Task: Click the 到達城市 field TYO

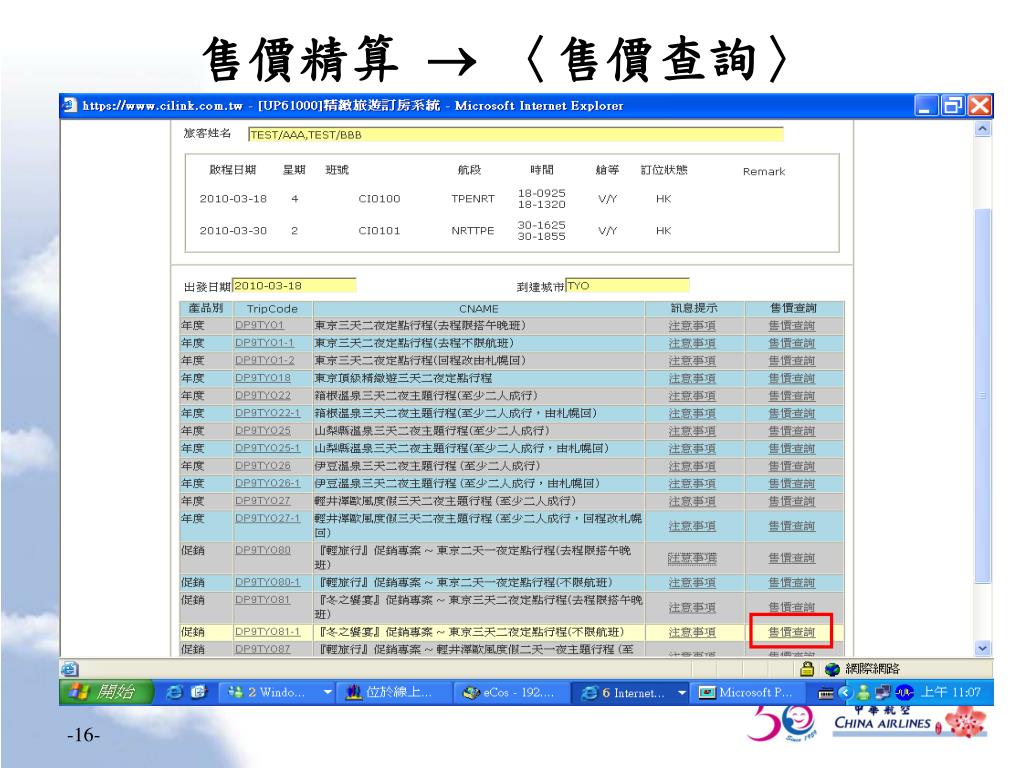Action: click(x=627, y=285)
